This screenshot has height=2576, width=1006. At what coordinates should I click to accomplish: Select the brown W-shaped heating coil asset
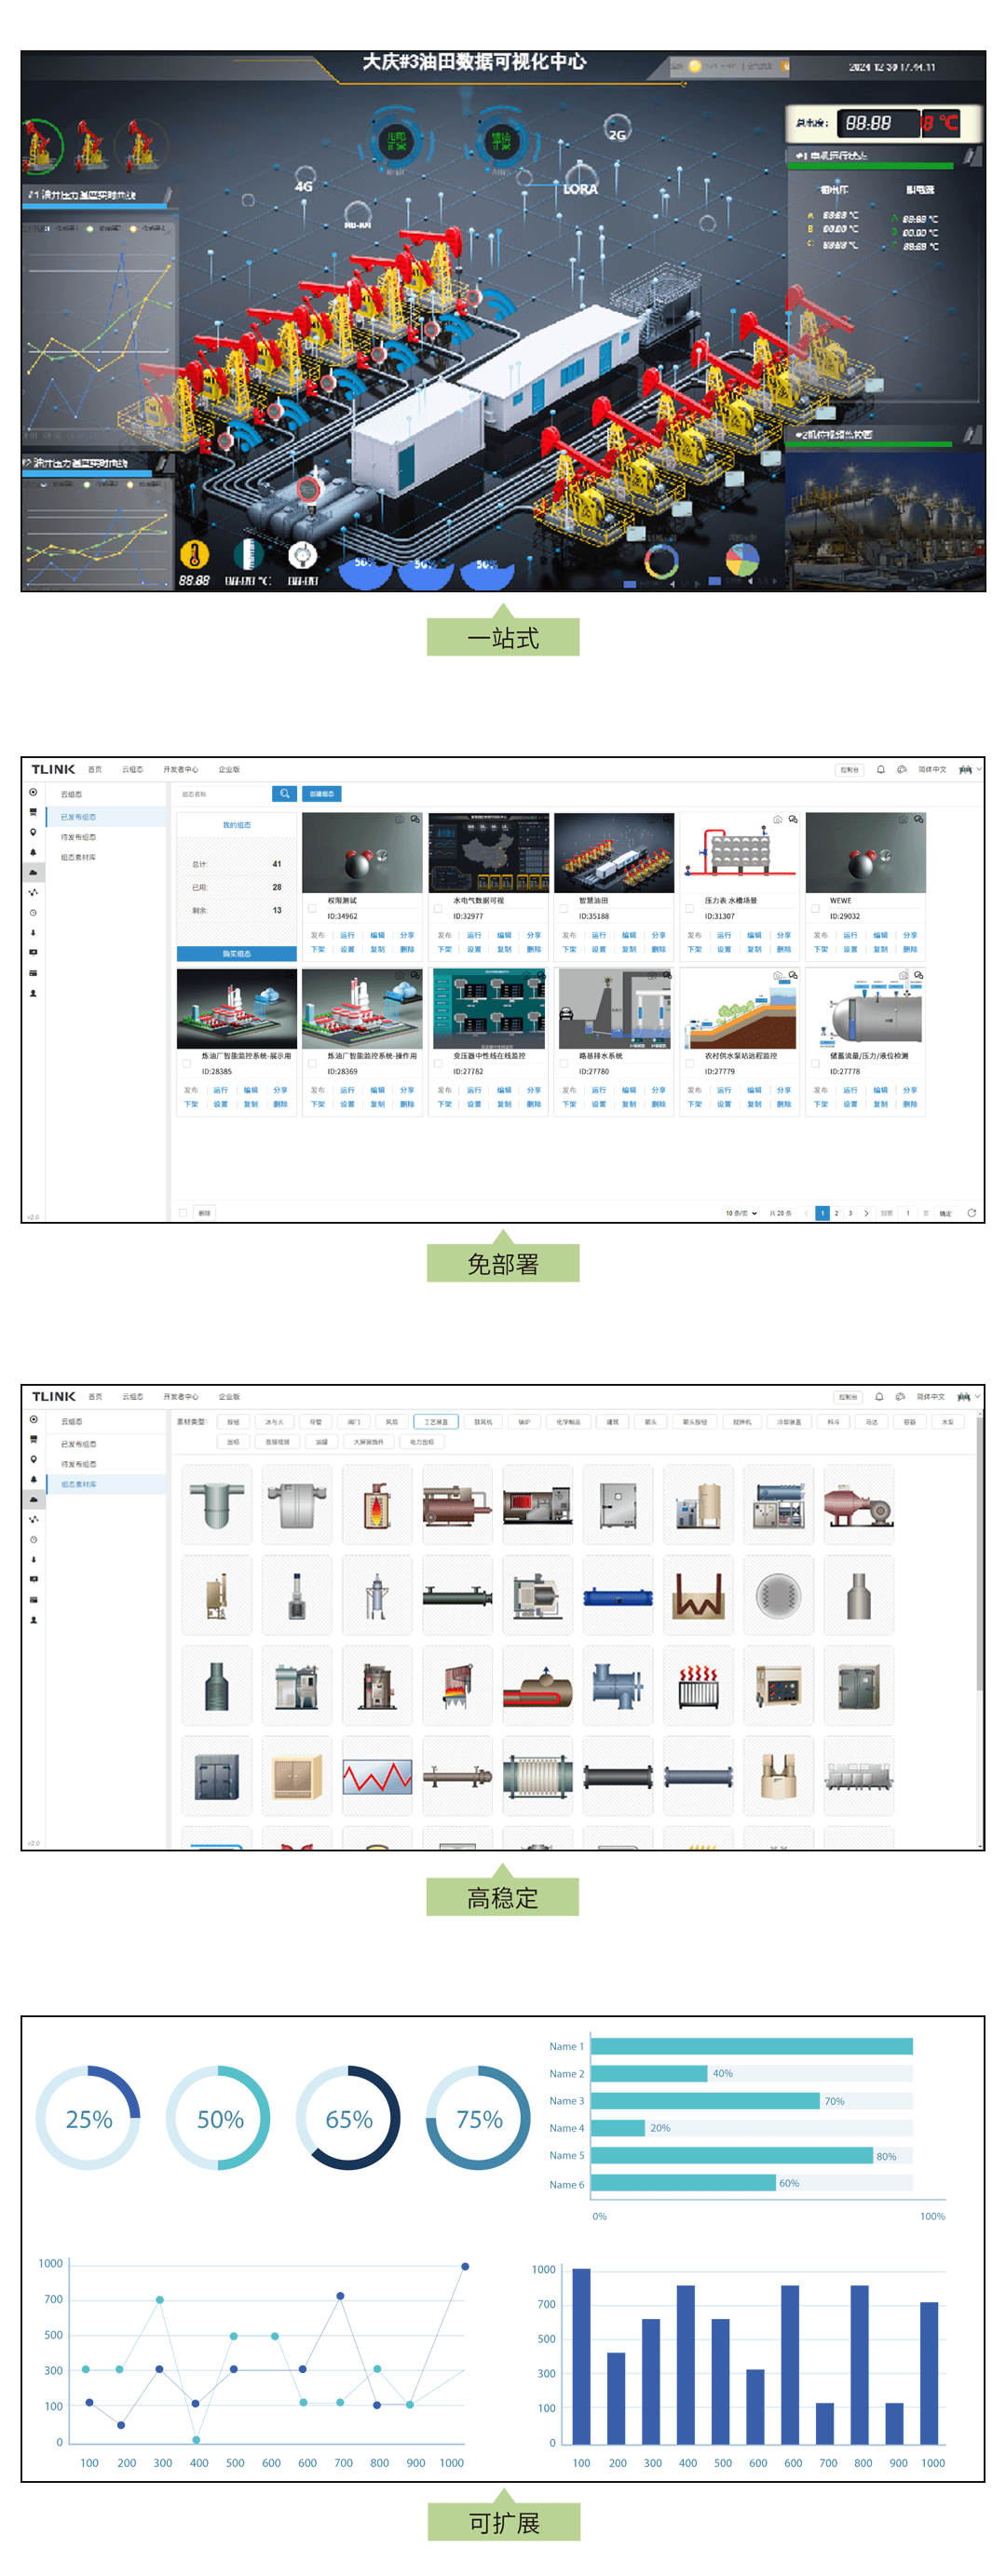point(698,1596)
